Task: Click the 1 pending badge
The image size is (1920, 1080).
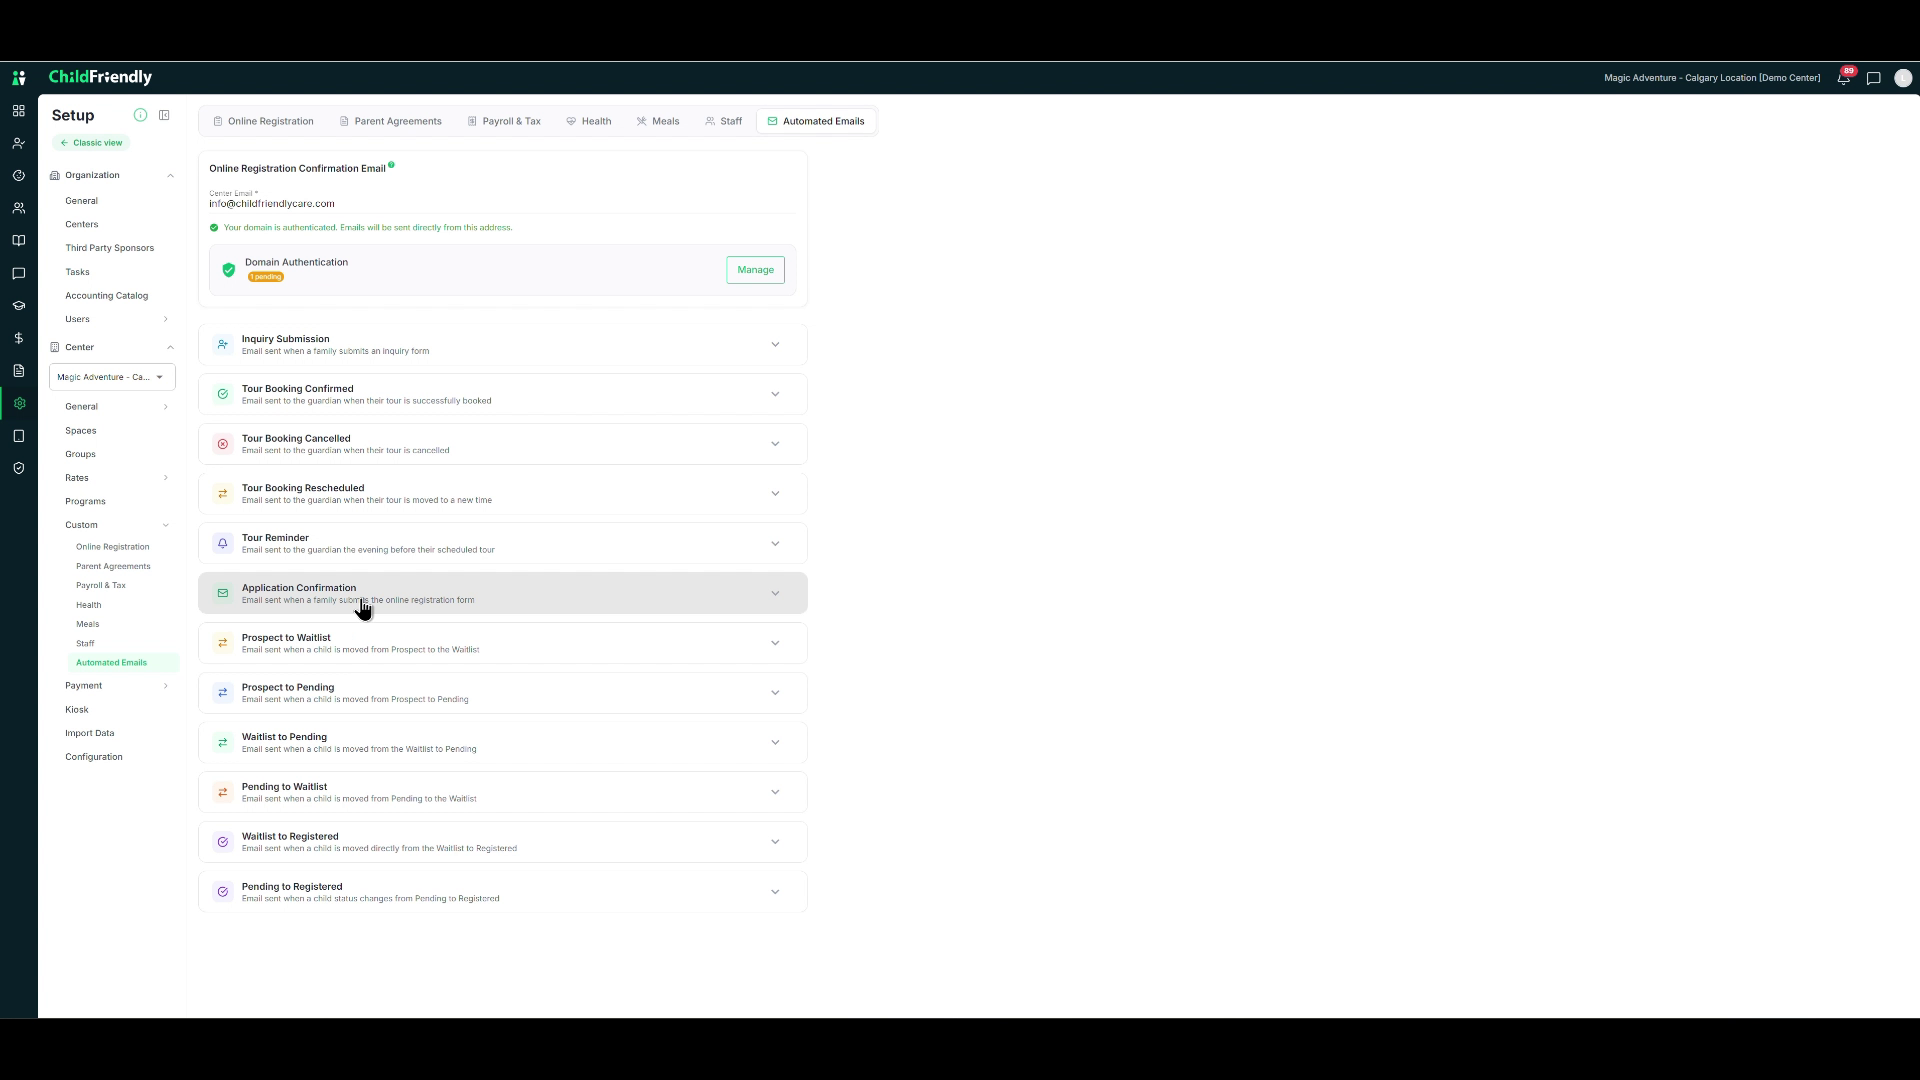Action: click(266, 277)
